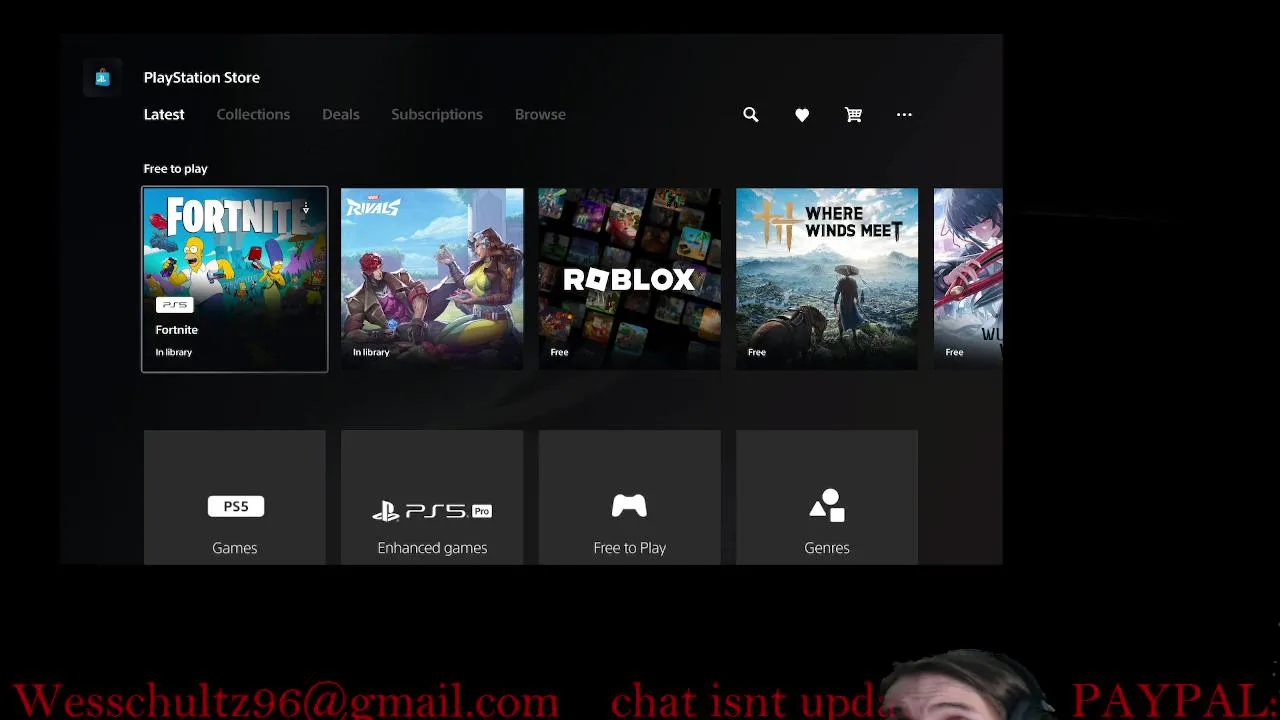Switch to the Latest tab
This screenshot has width=1280, height=720.
tap(164, 115)
